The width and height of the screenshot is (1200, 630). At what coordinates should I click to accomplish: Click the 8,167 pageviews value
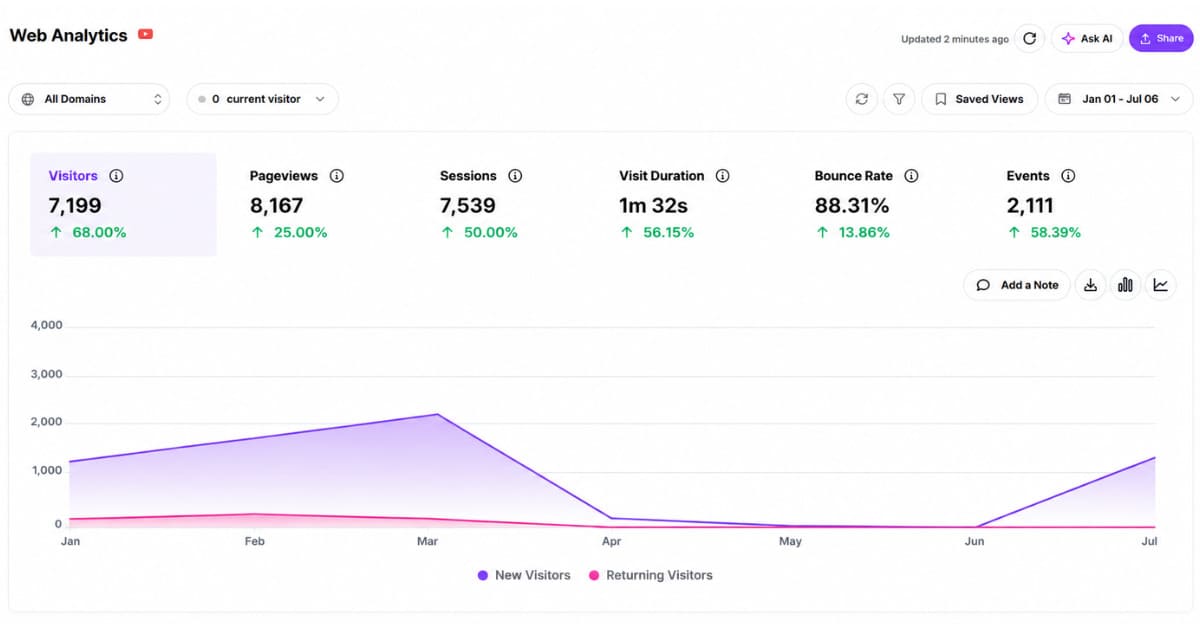(276, 206)
